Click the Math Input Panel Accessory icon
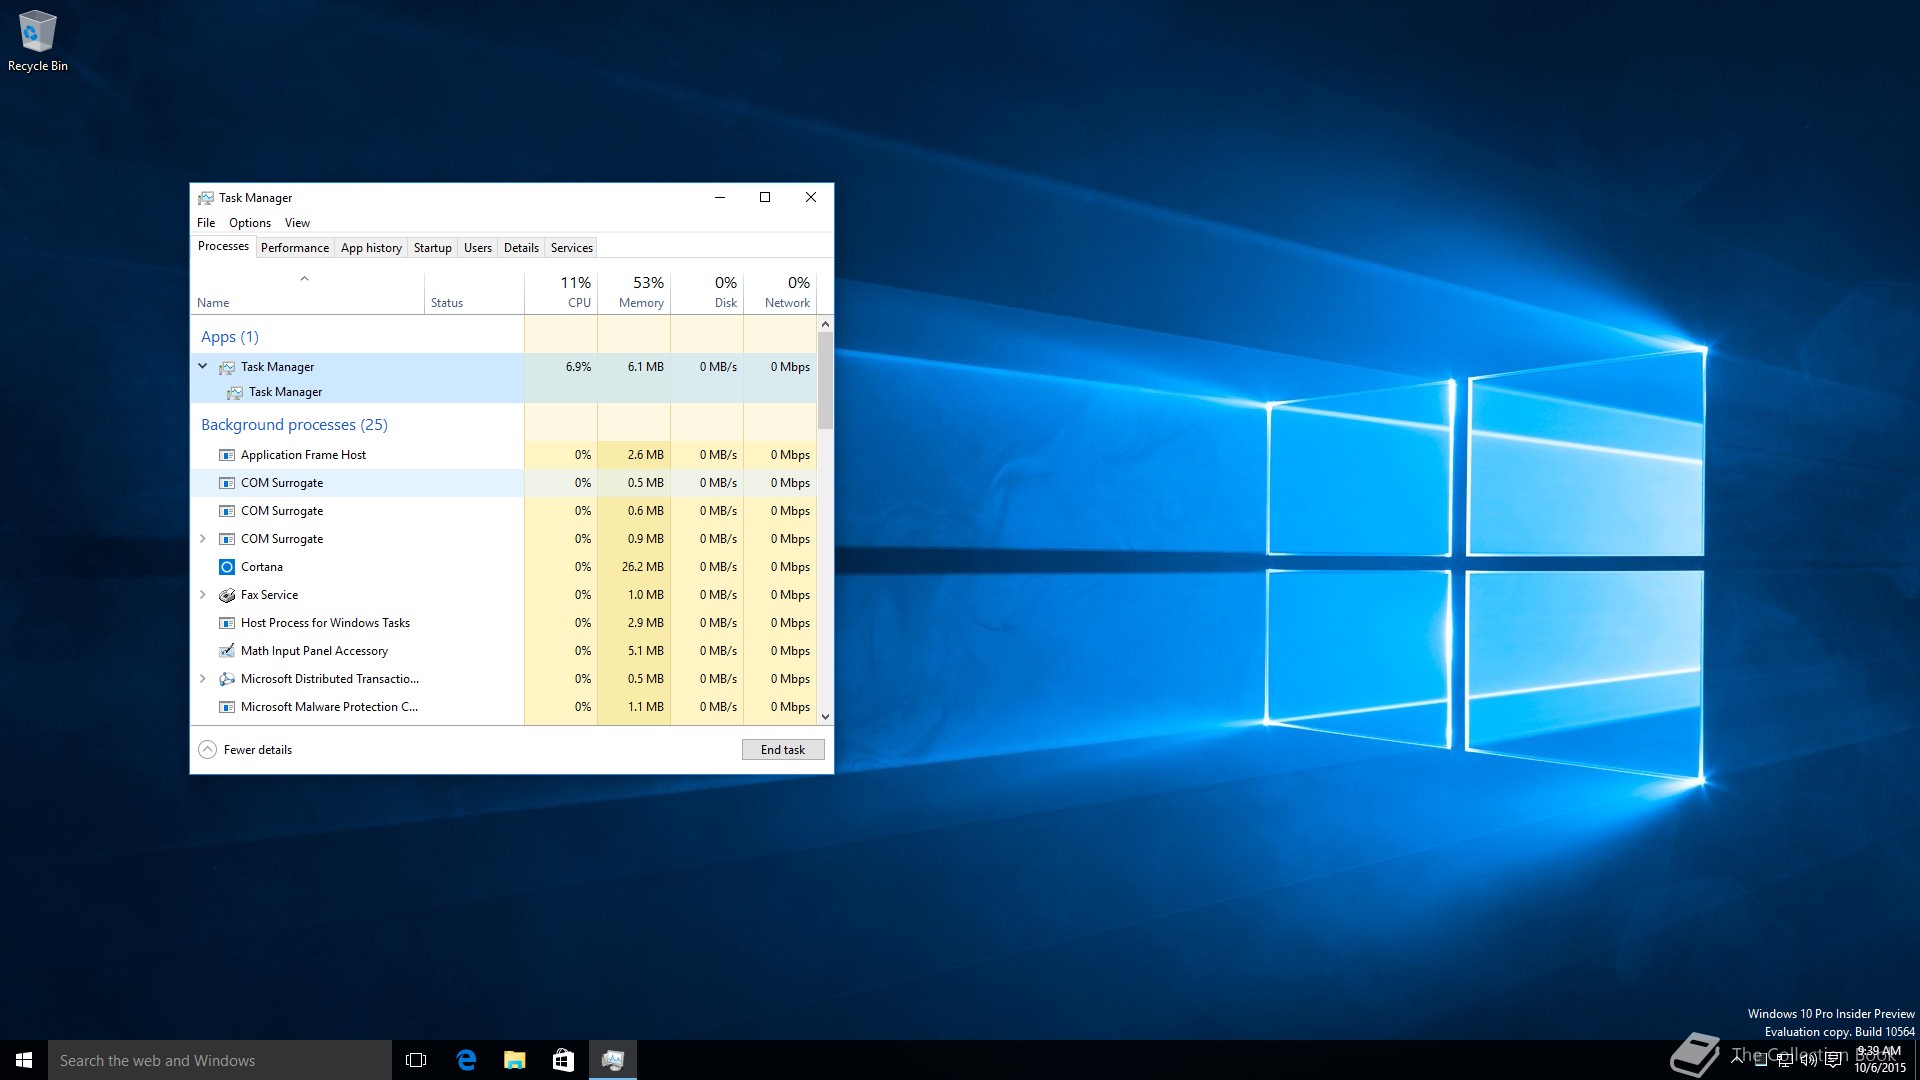This screenshot has height=1080, width=1920. tap(227, 651)
